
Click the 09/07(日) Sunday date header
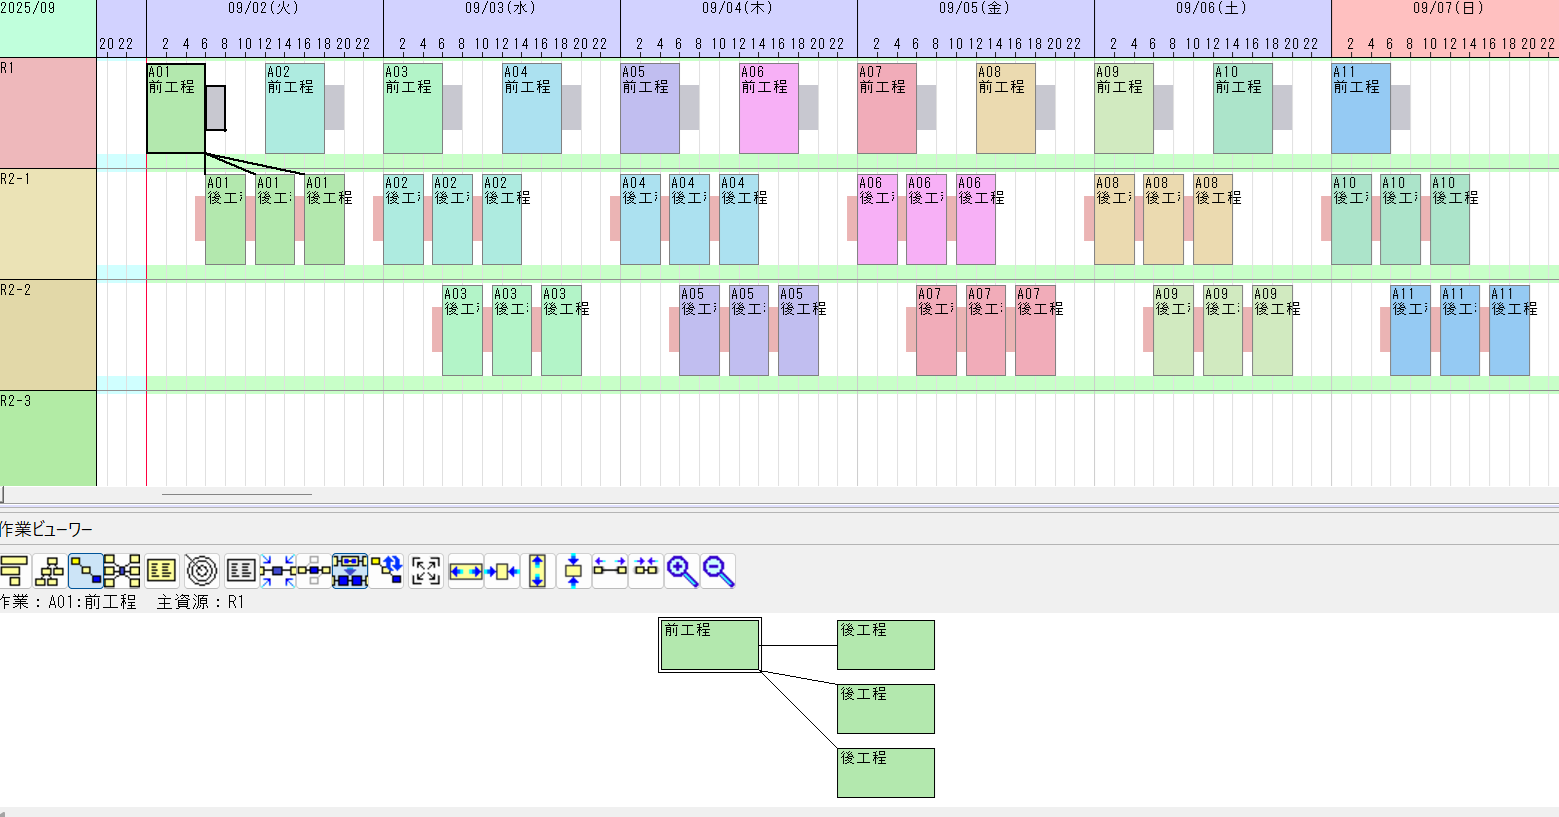(1446, 9)
